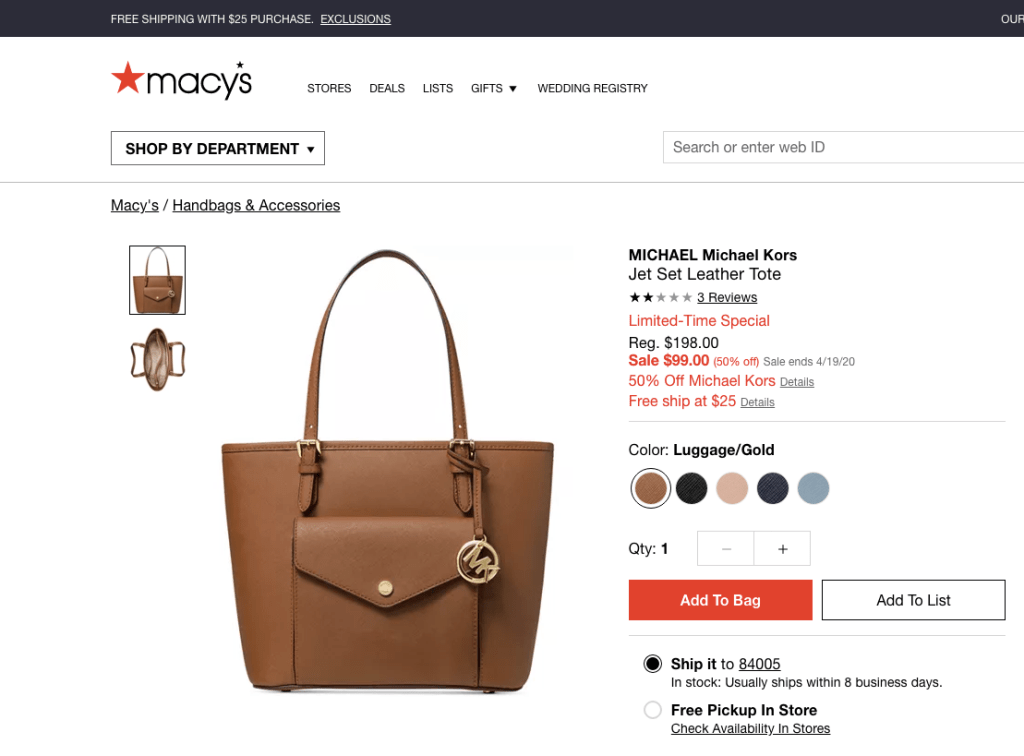Click the search or web ID field
Viewport: 1024px width, 756px height.
[x=843, y=148]
